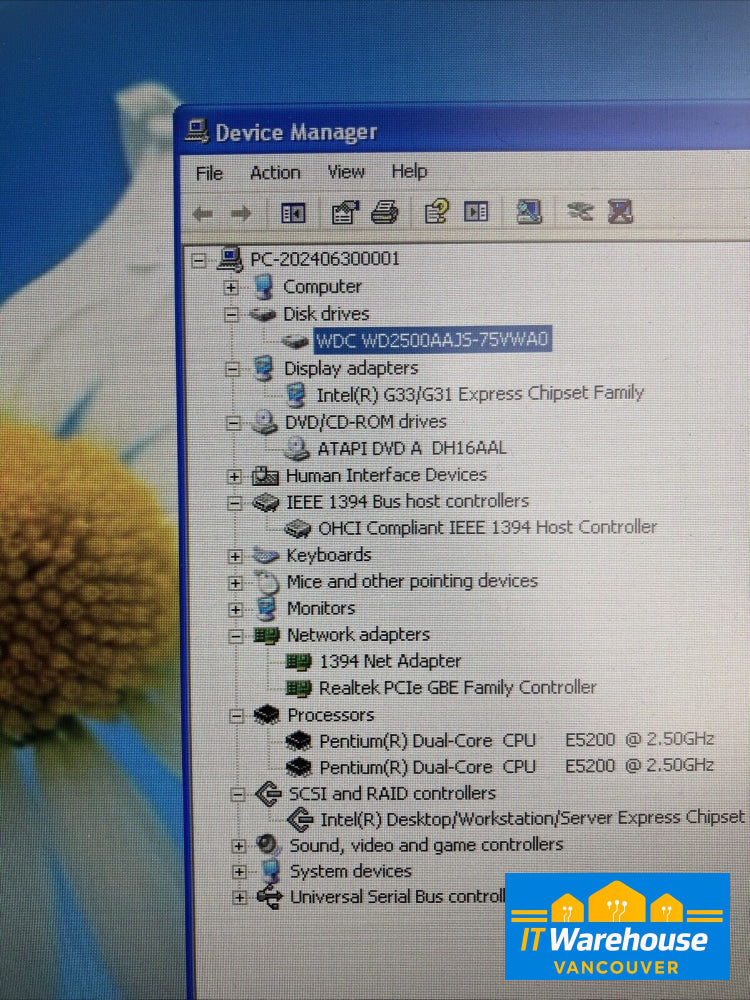The image size is (750, 1000).
Task: Collapse the DVD/CD-ROM drives category
Action: [233, 423]
